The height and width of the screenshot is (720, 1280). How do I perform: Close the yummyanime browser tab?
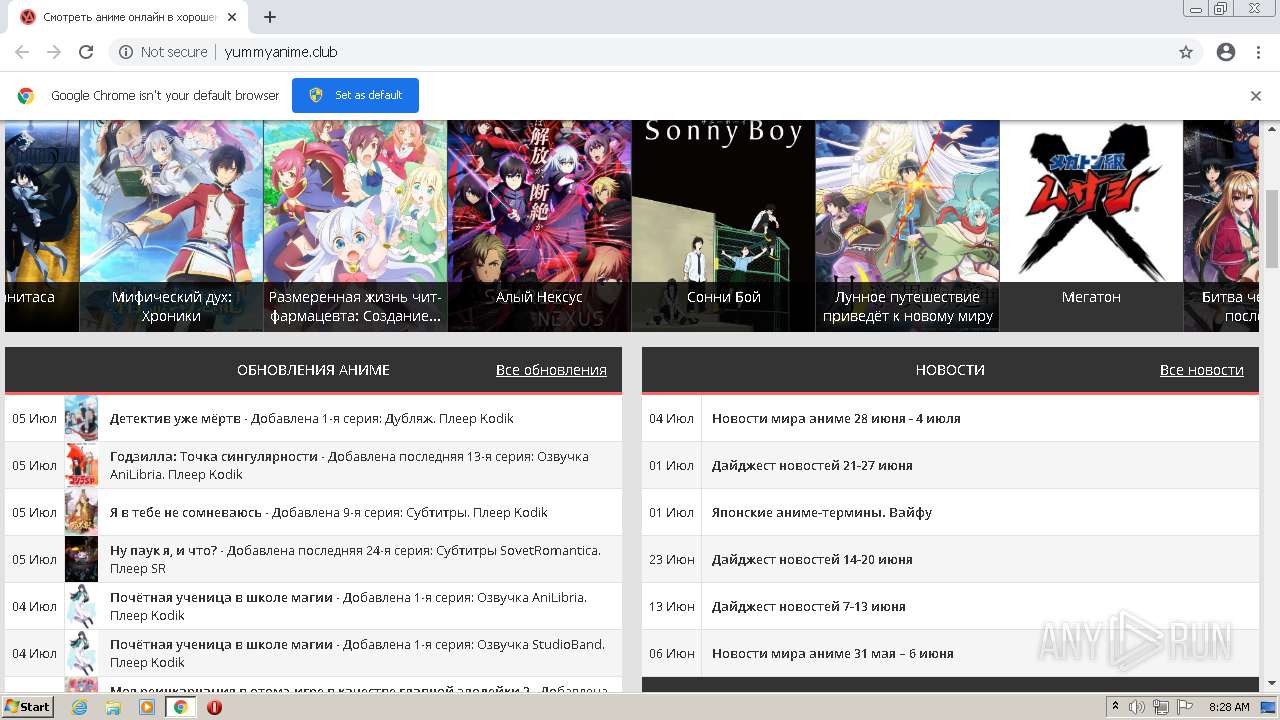[x=233, y=17]
